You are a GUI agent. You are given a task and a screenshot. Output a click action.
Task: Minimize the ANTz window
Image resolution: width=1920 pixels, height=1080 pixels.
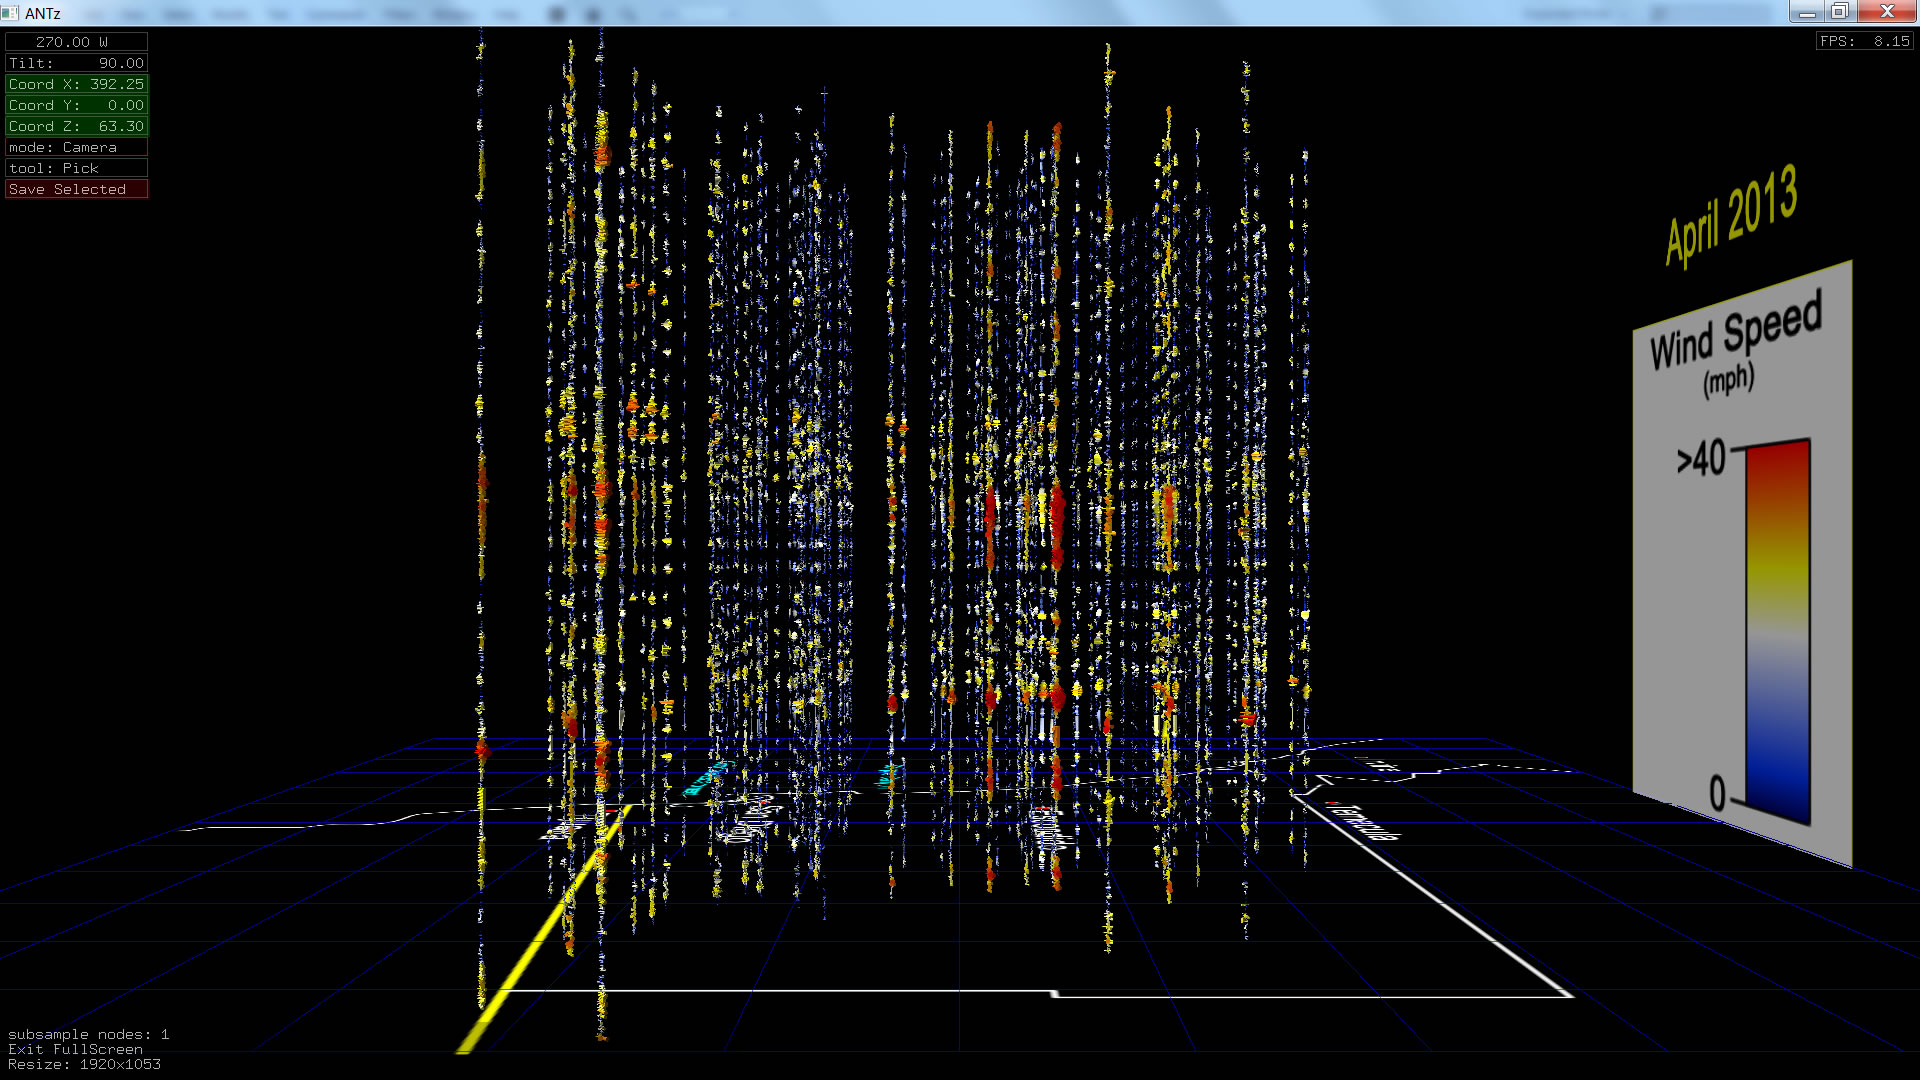point(1807,12)
